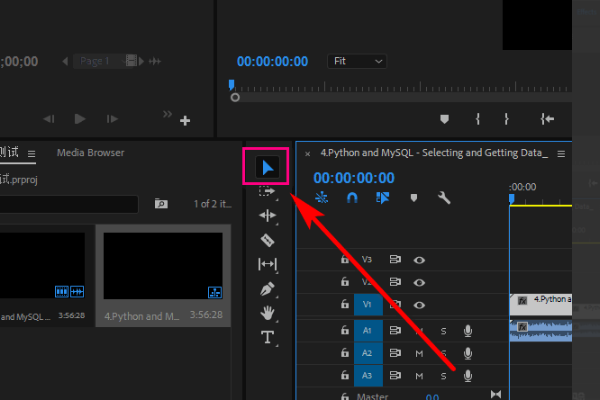Mute audio track A3
Viewport: 600px width, 400px height.
(x=419, y=376)
